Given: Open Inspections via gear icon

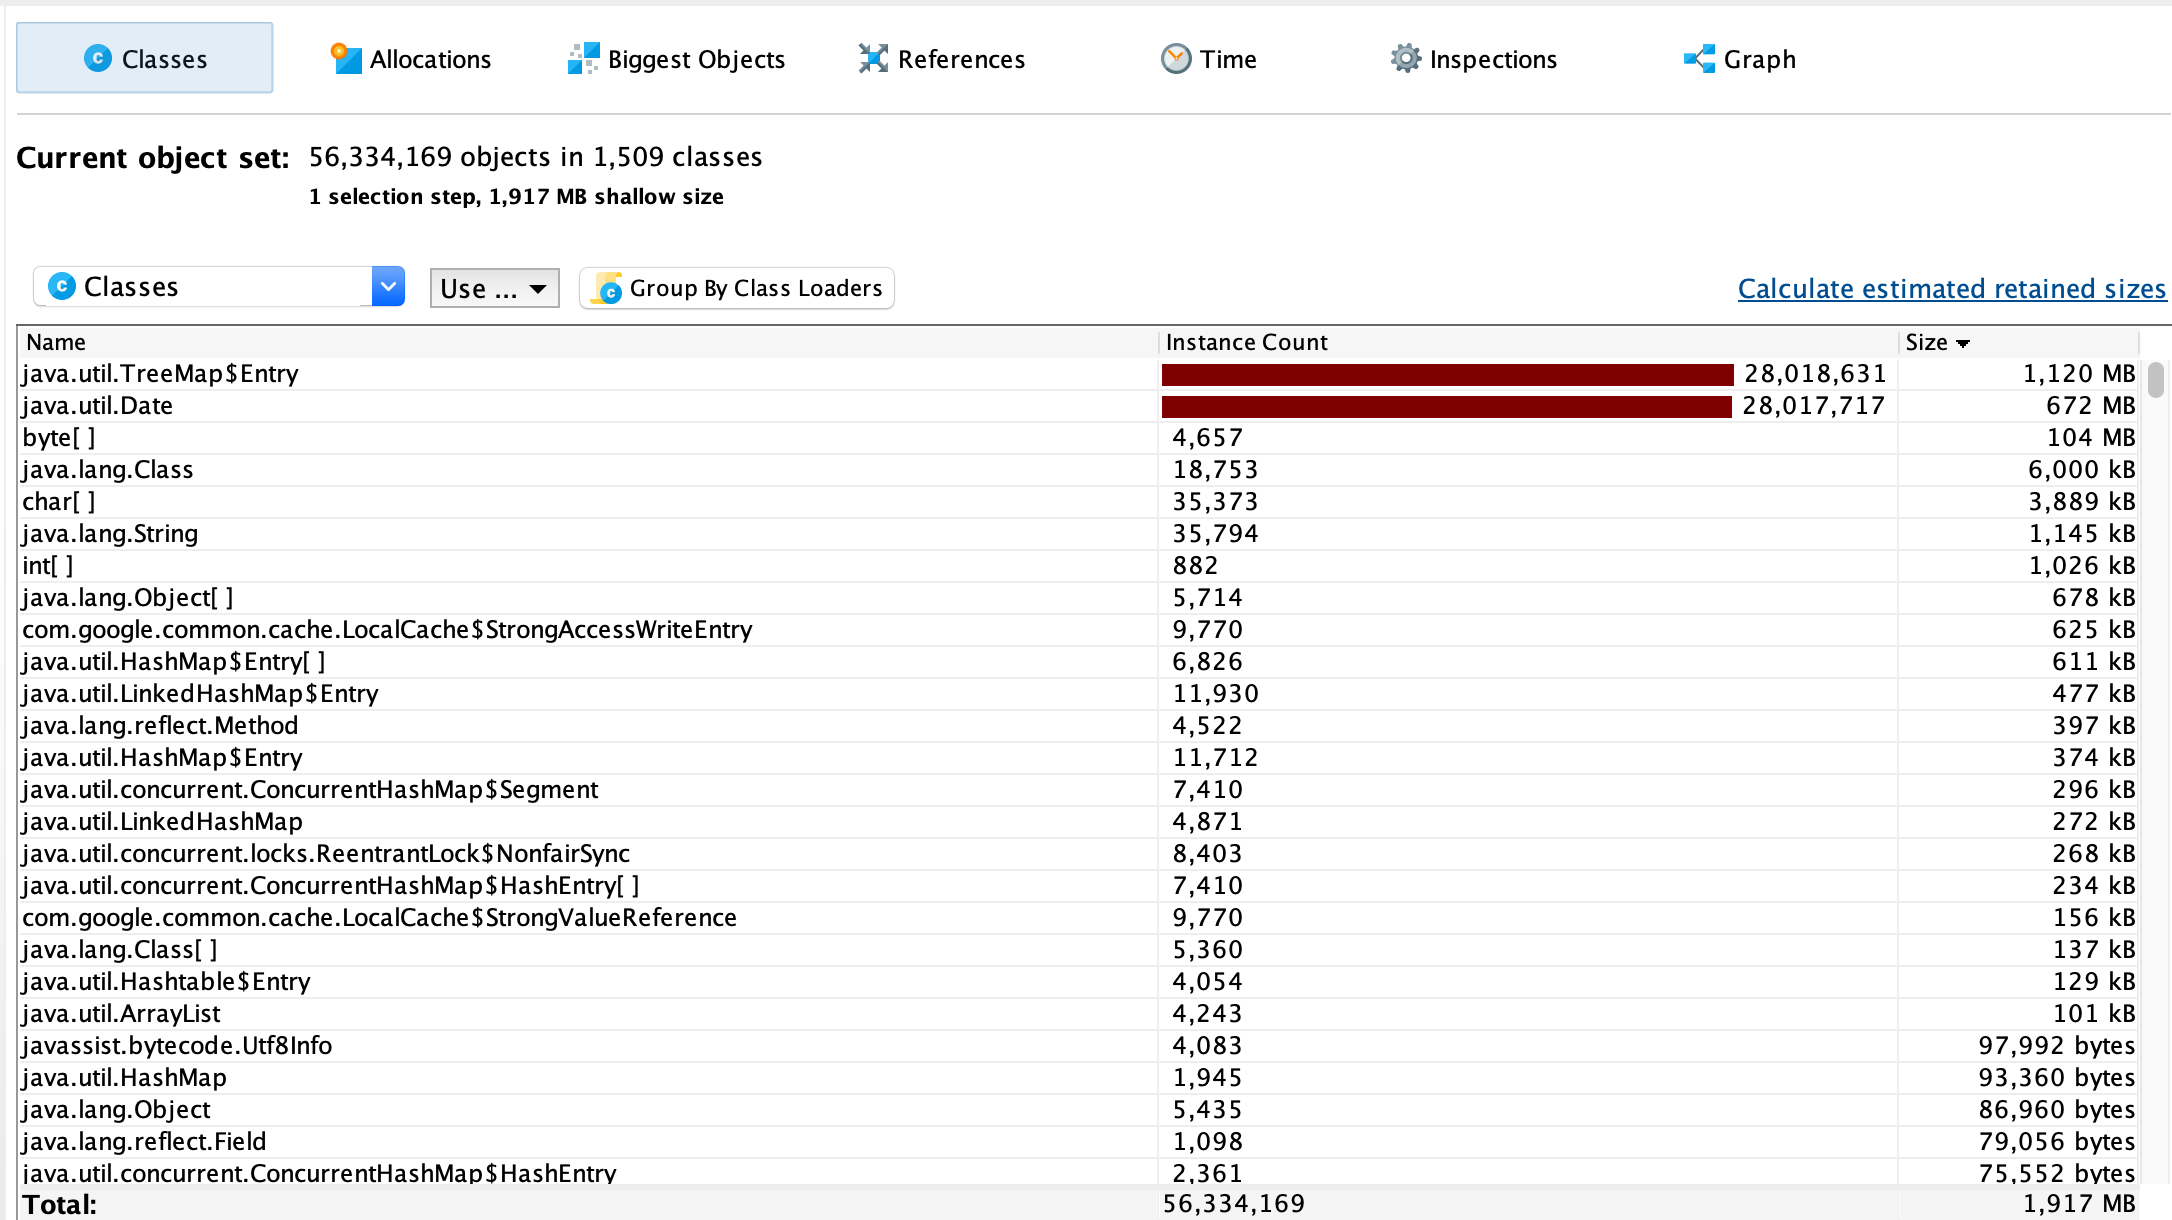Looking at the screenshot, I should [1405, 59].
